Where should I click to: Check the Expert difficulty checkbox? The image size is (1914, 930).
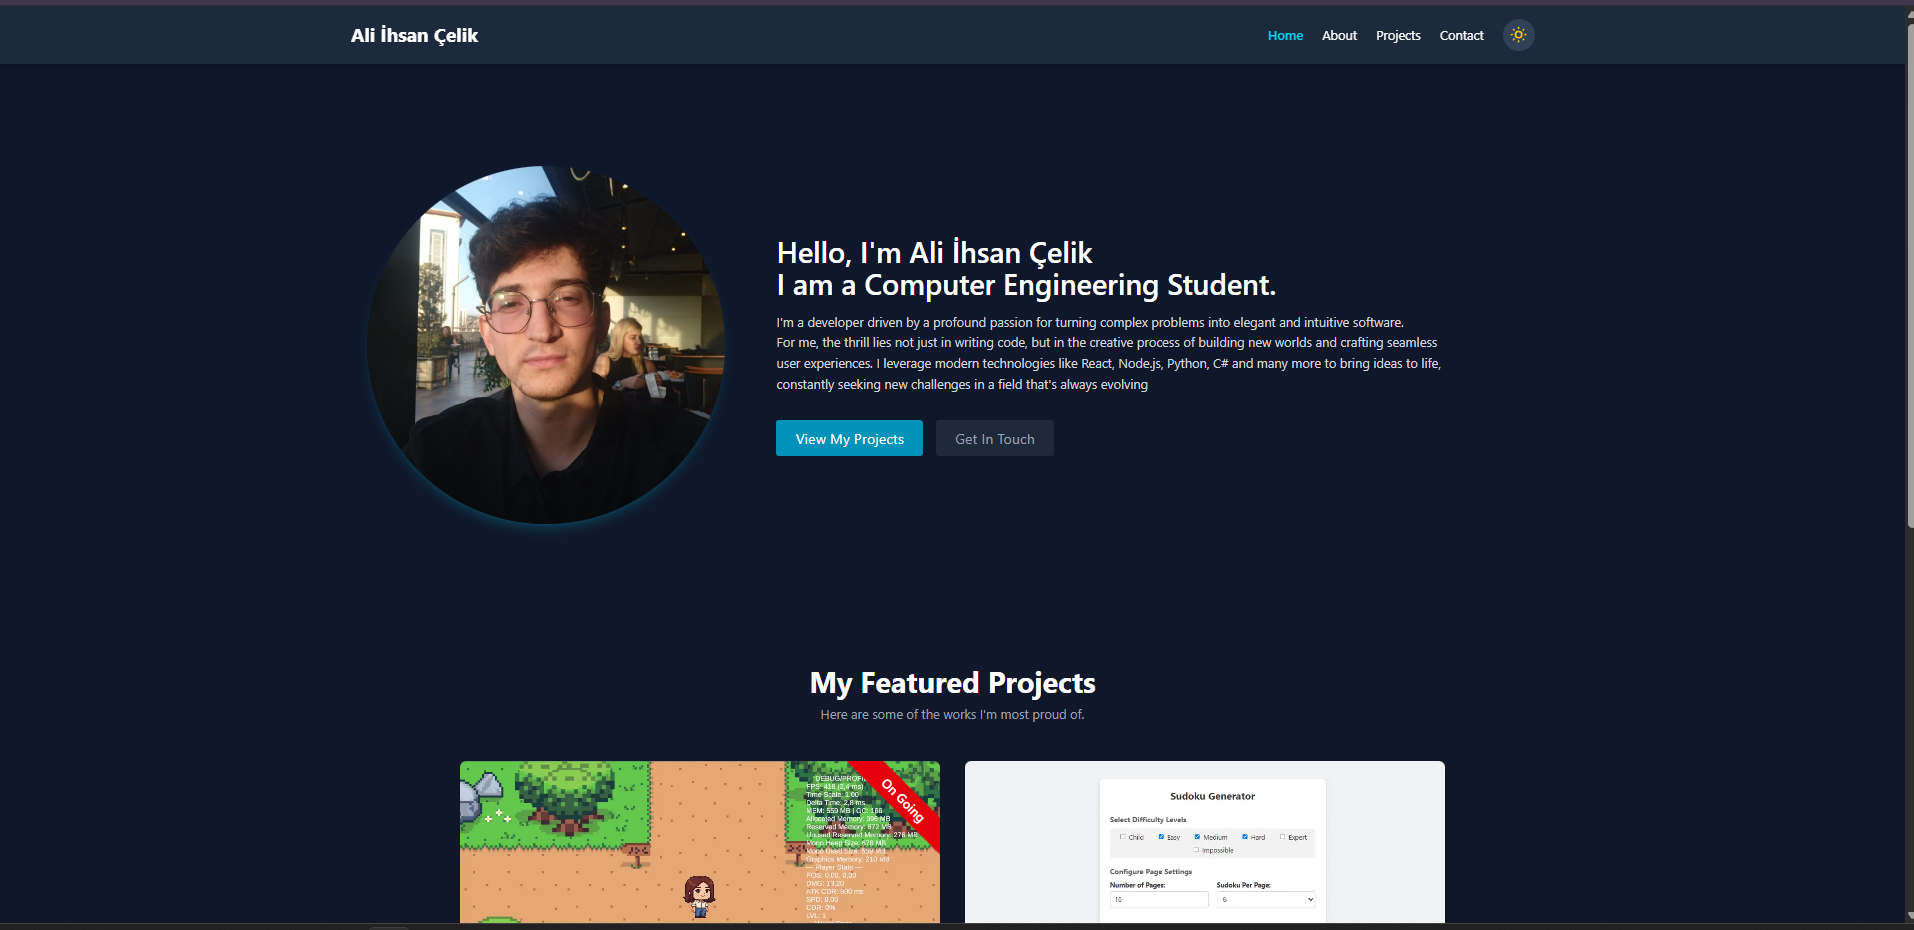pos(1282,837)
